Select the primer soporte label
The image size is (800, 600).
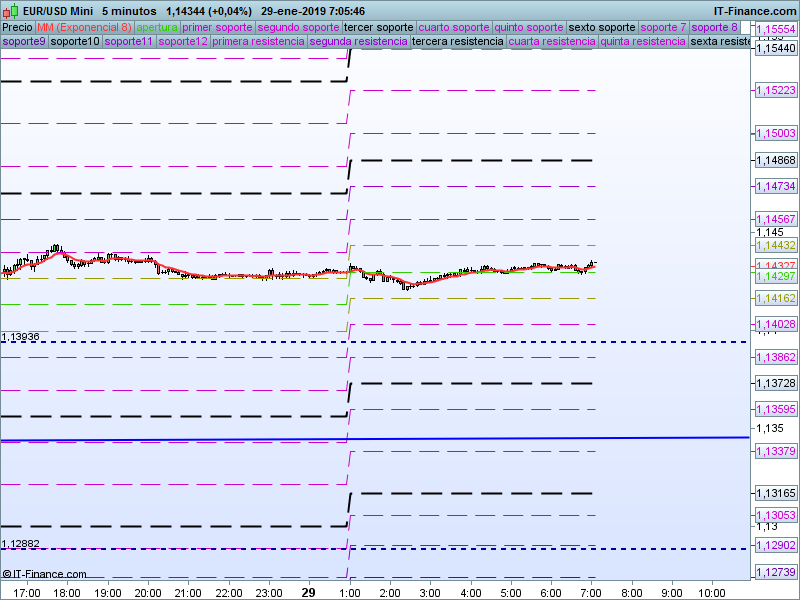point(218,27)
